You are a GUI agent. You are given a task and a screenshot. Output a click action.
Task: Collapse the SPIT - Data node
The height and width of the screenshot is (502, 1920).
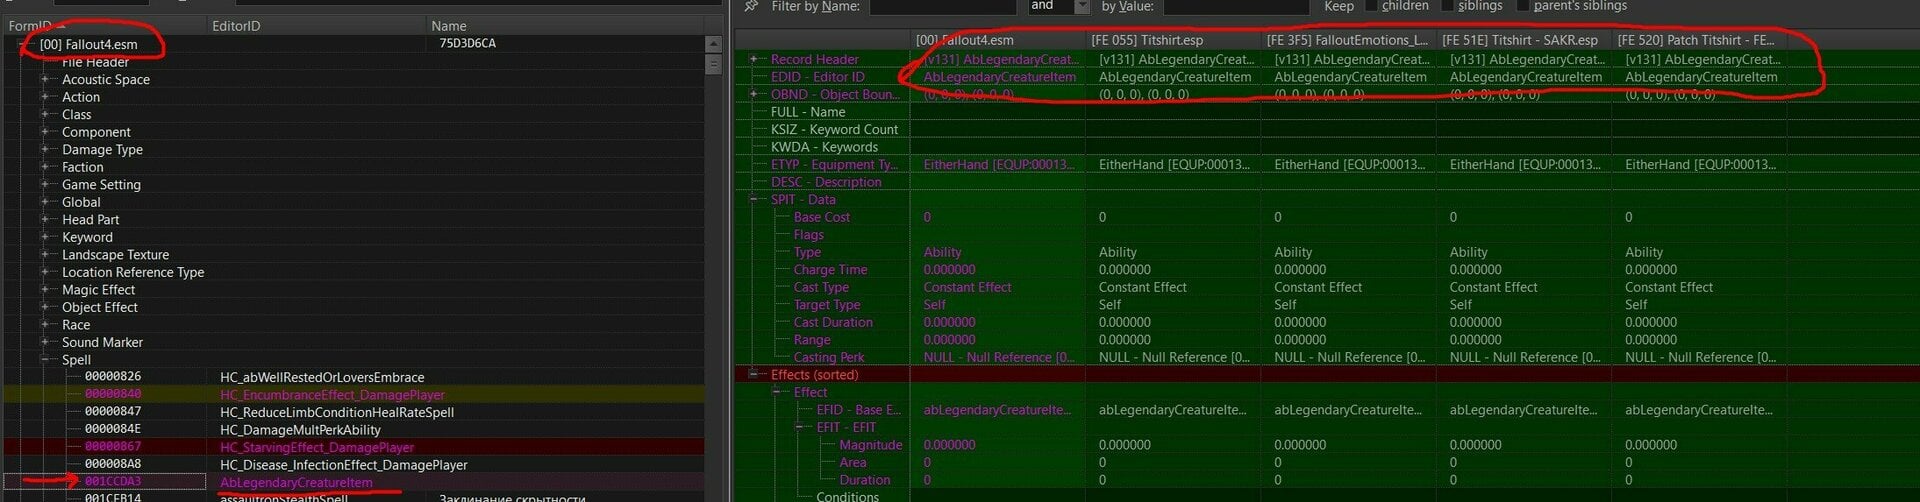coord(753,199)
